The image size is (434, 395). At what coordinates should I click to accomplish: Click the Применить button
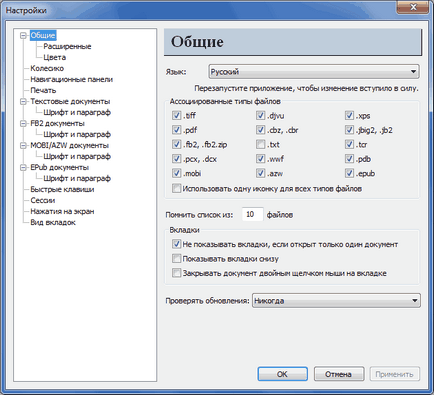click(394, 374)
